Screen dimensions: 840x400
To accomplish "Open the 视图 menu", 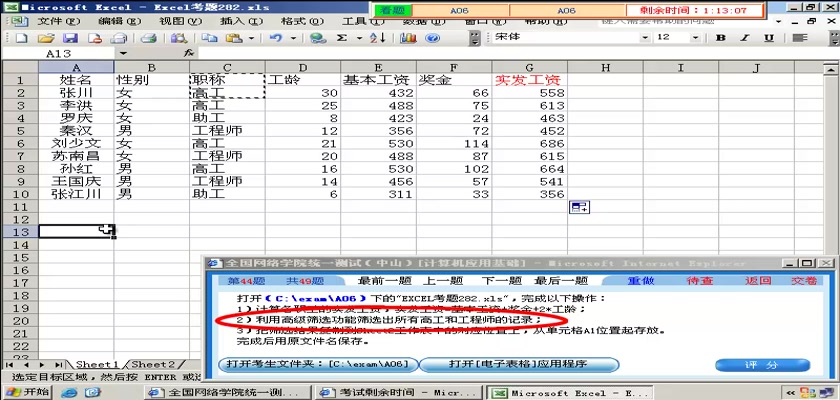I will point(181,21).
